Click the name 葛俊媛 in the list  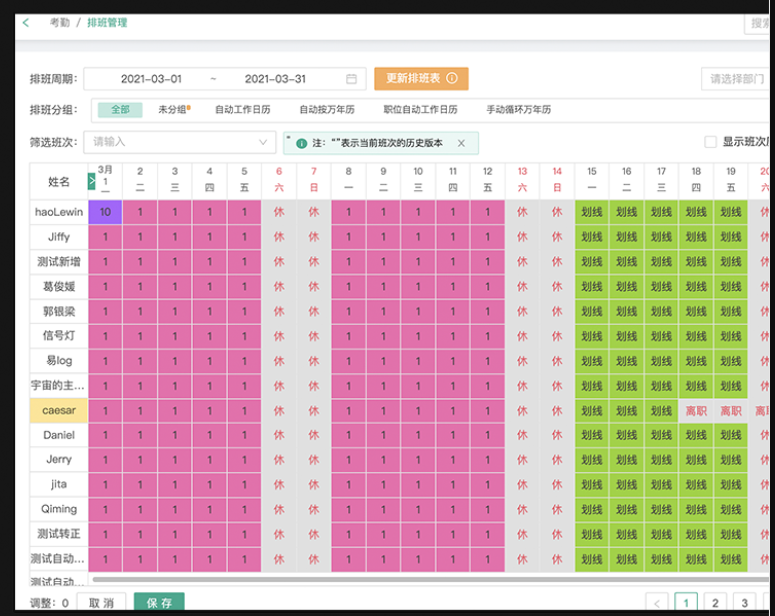(59, 286)
